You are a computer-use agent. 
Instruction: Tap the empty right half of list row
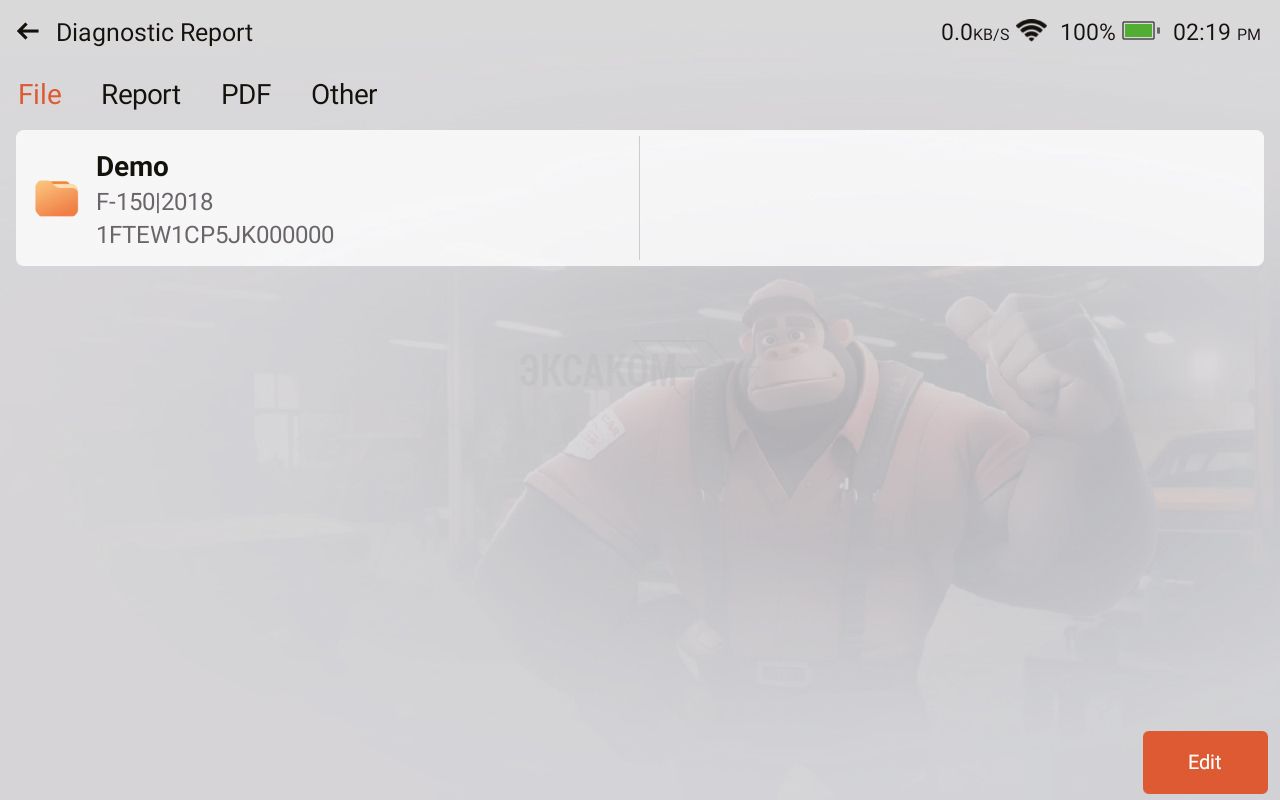pyautogui.click(x=952, y=198)
